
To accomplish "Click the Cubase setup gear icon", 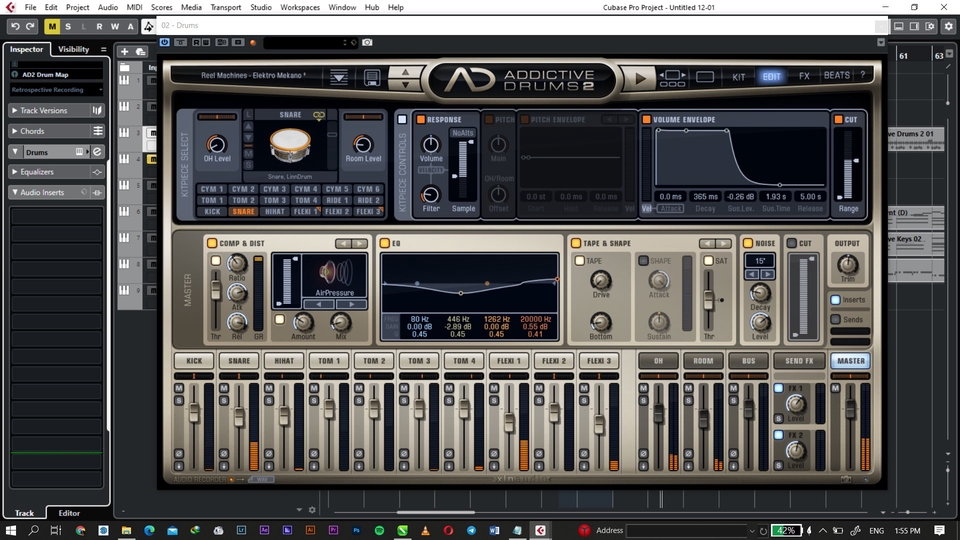I will pyautogui.click(x=948, y=26).
